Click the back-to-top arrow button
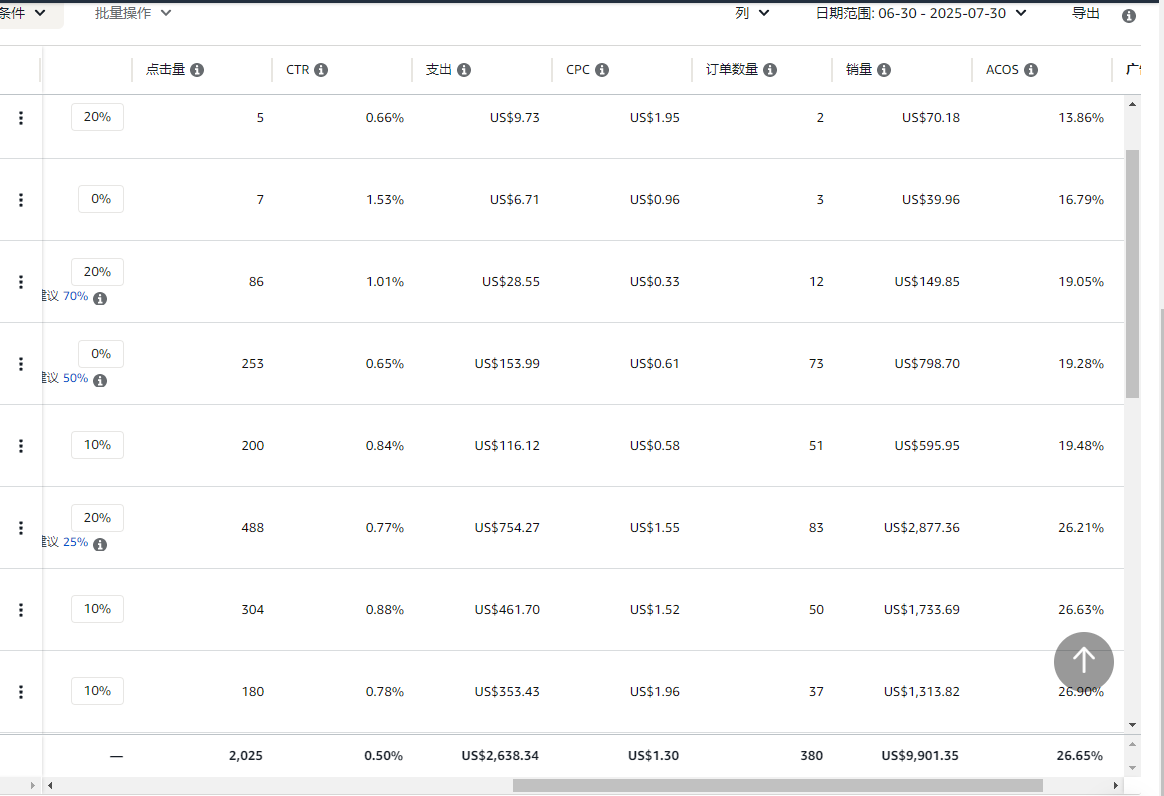Screen dimensions: 1164x796 coord(1083,662)
